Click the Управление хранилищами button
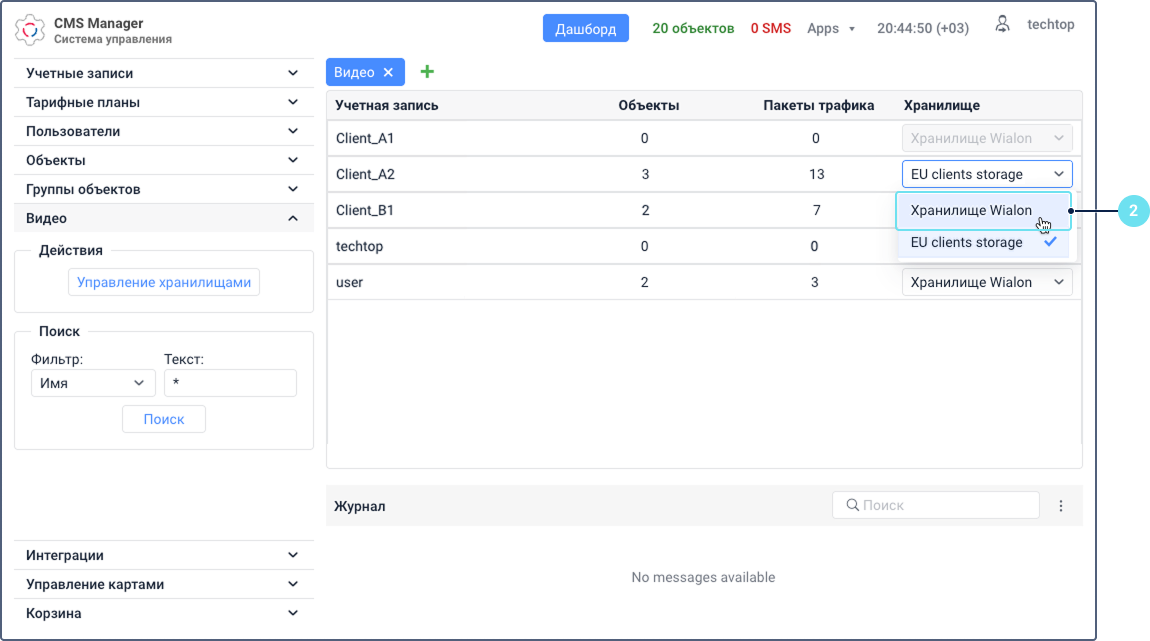Screen dimensions: 1150x641 click(164, 281)
